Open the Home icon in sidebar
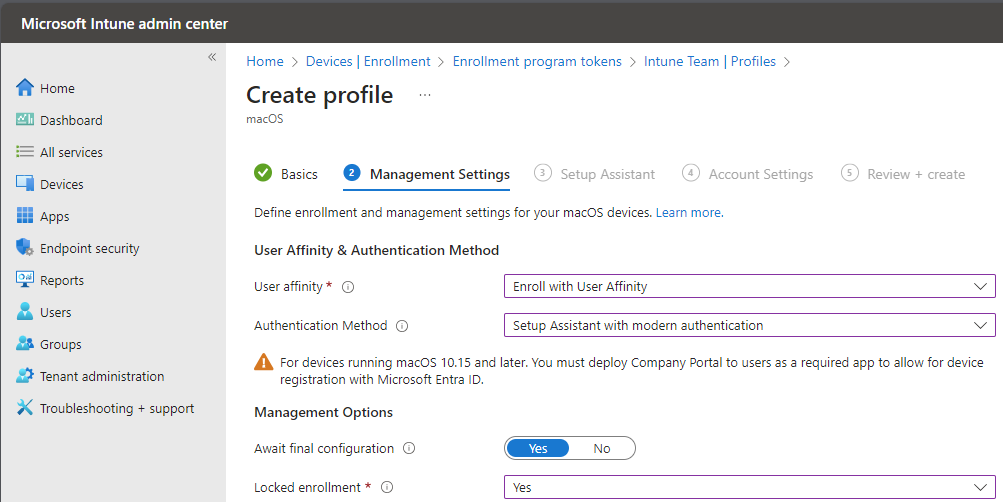Image resolution: width=1003 pixels, height=502 pixels. (25, 88)
